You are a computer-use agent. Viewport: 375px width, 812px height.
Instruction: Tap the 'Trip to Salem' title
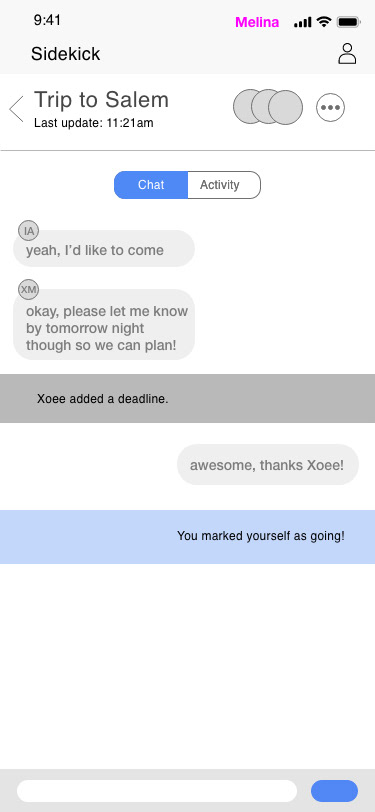pyautogui.click(x=102, y=99)
